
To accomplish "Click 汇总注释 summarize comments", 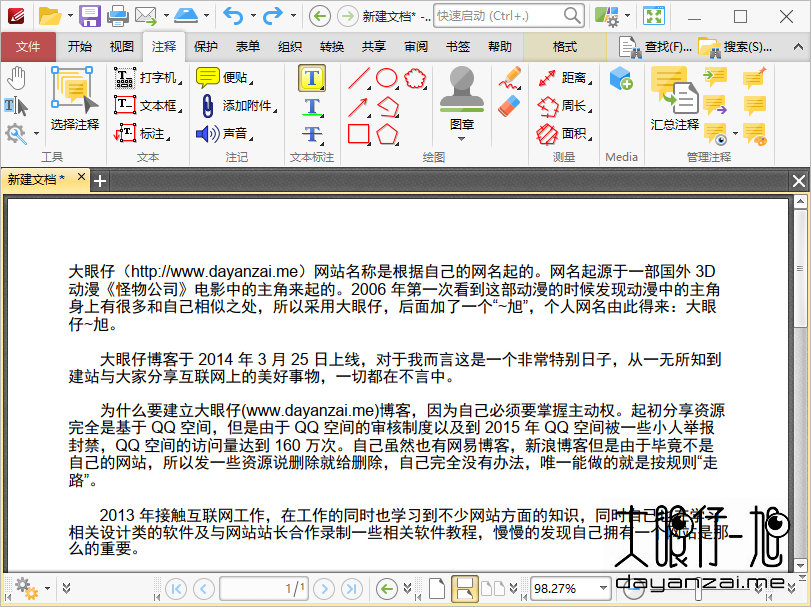I will (674, 98).
